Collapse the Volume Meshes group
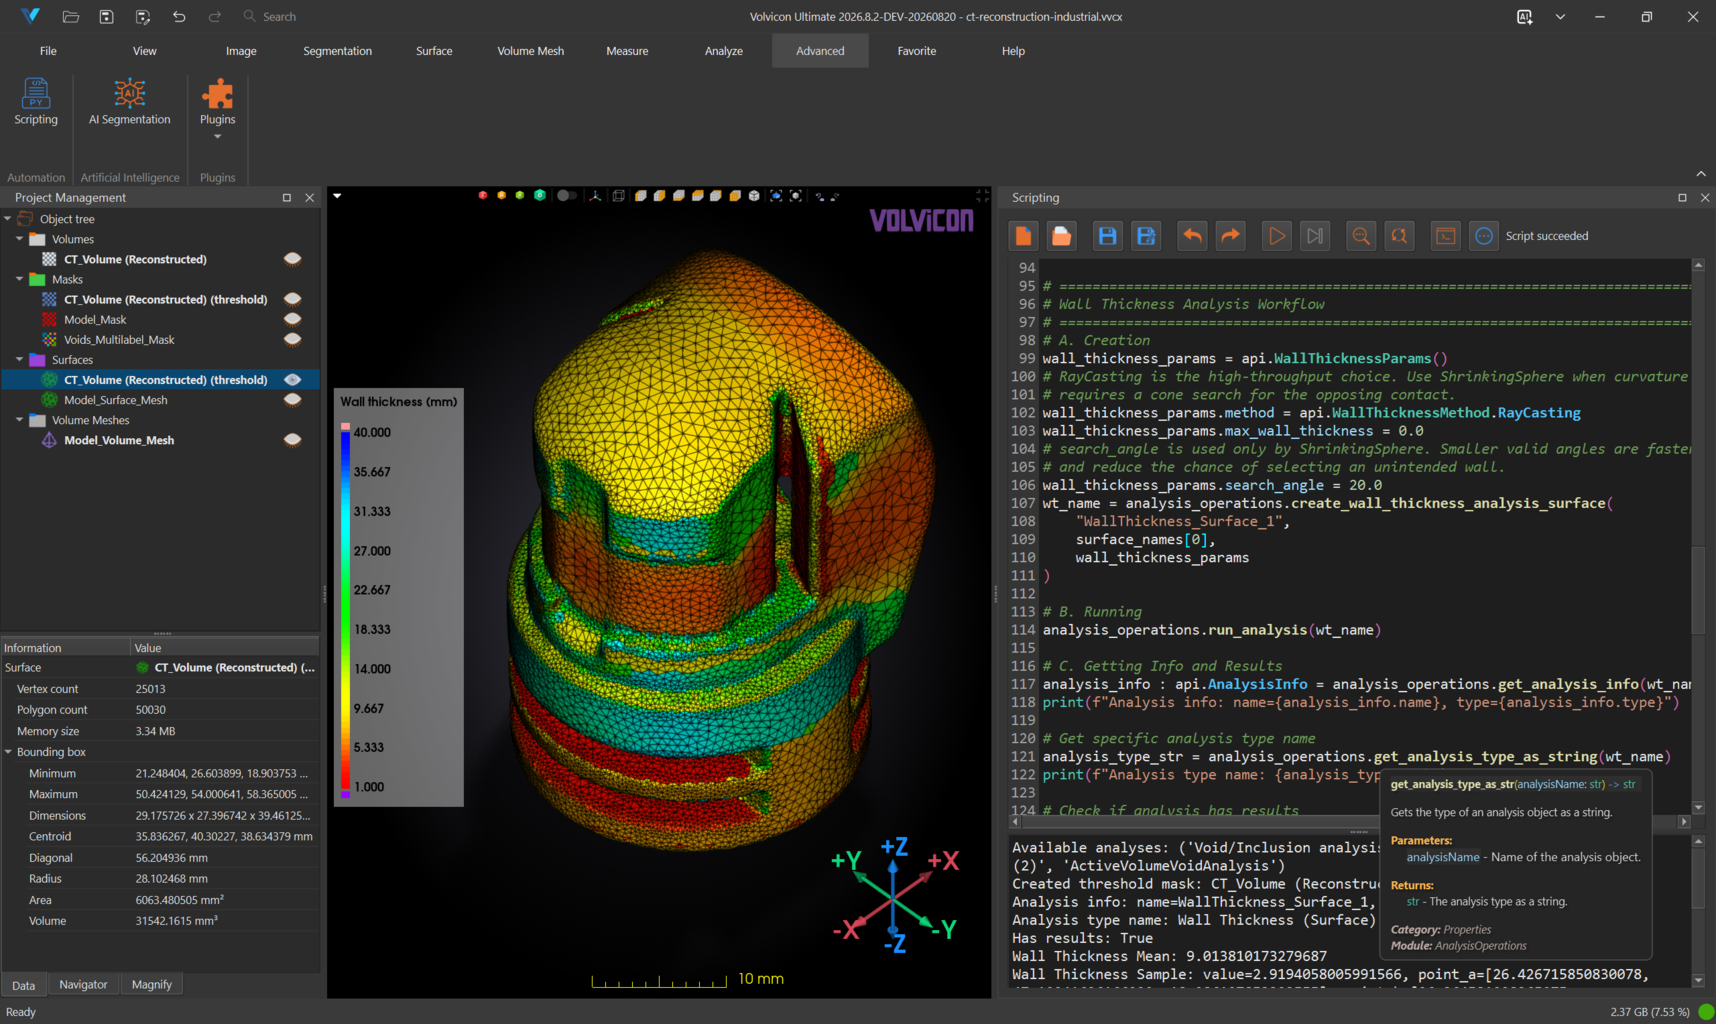Screen dimensions: 1716x1024 [x=19, y=420]
